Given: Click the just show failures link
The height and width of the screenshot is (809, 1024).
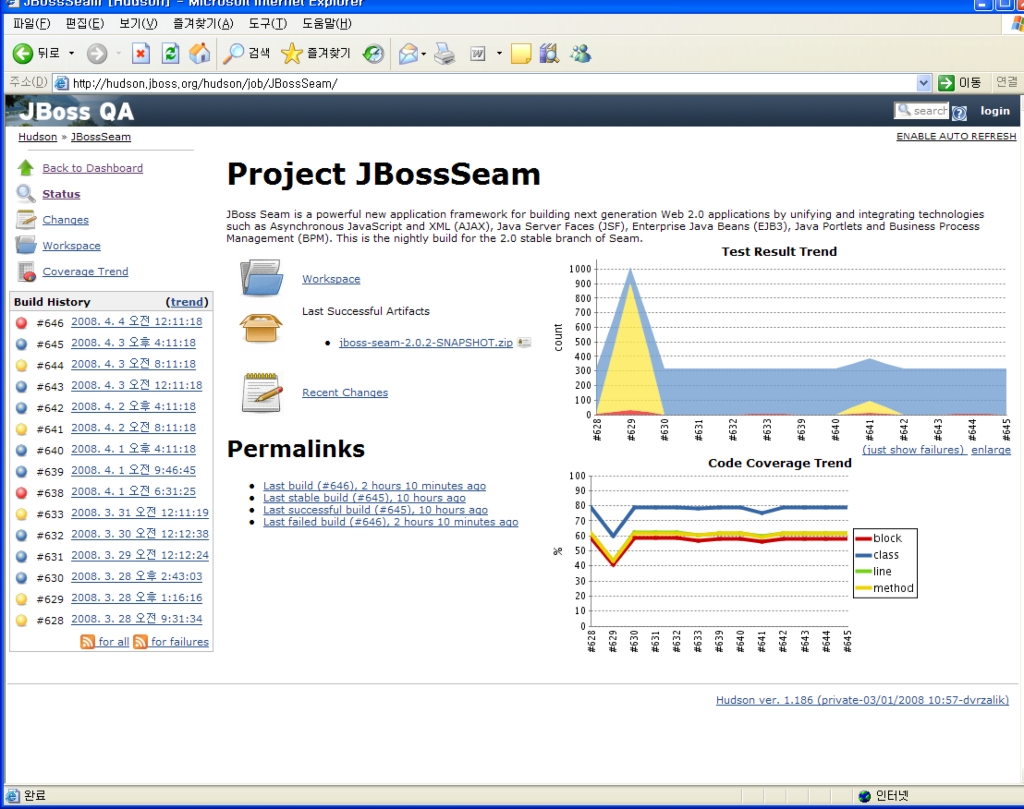Looking at the screenshot, I should [913, 449].
